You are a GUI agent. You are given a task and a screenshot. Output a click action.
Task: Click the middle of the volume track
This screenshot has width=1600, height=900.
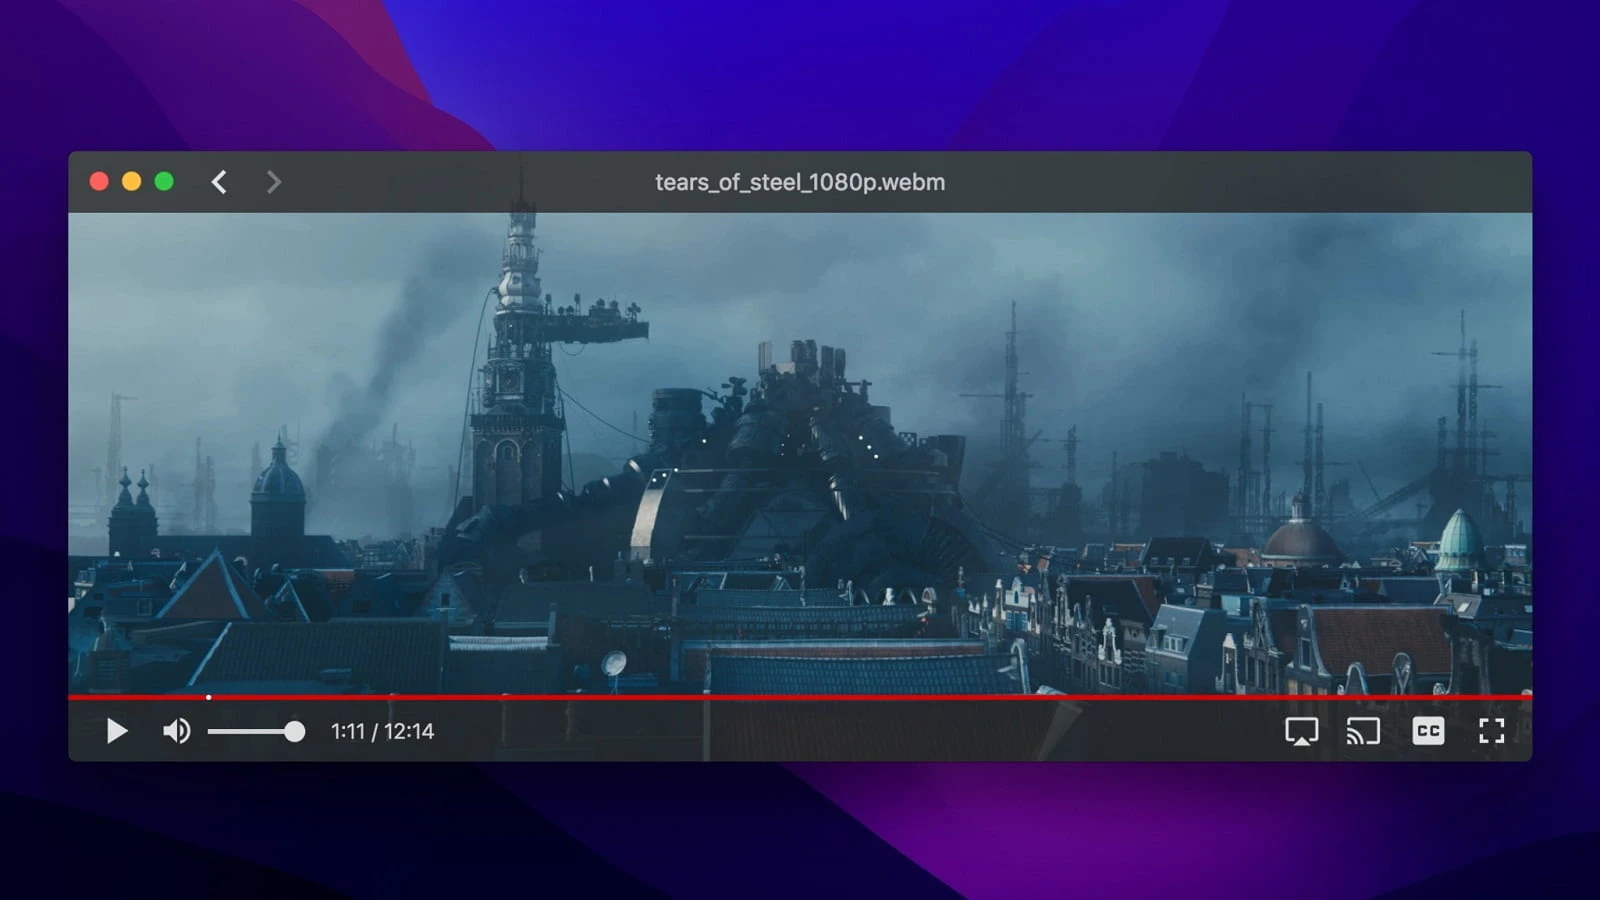[251, 732]
